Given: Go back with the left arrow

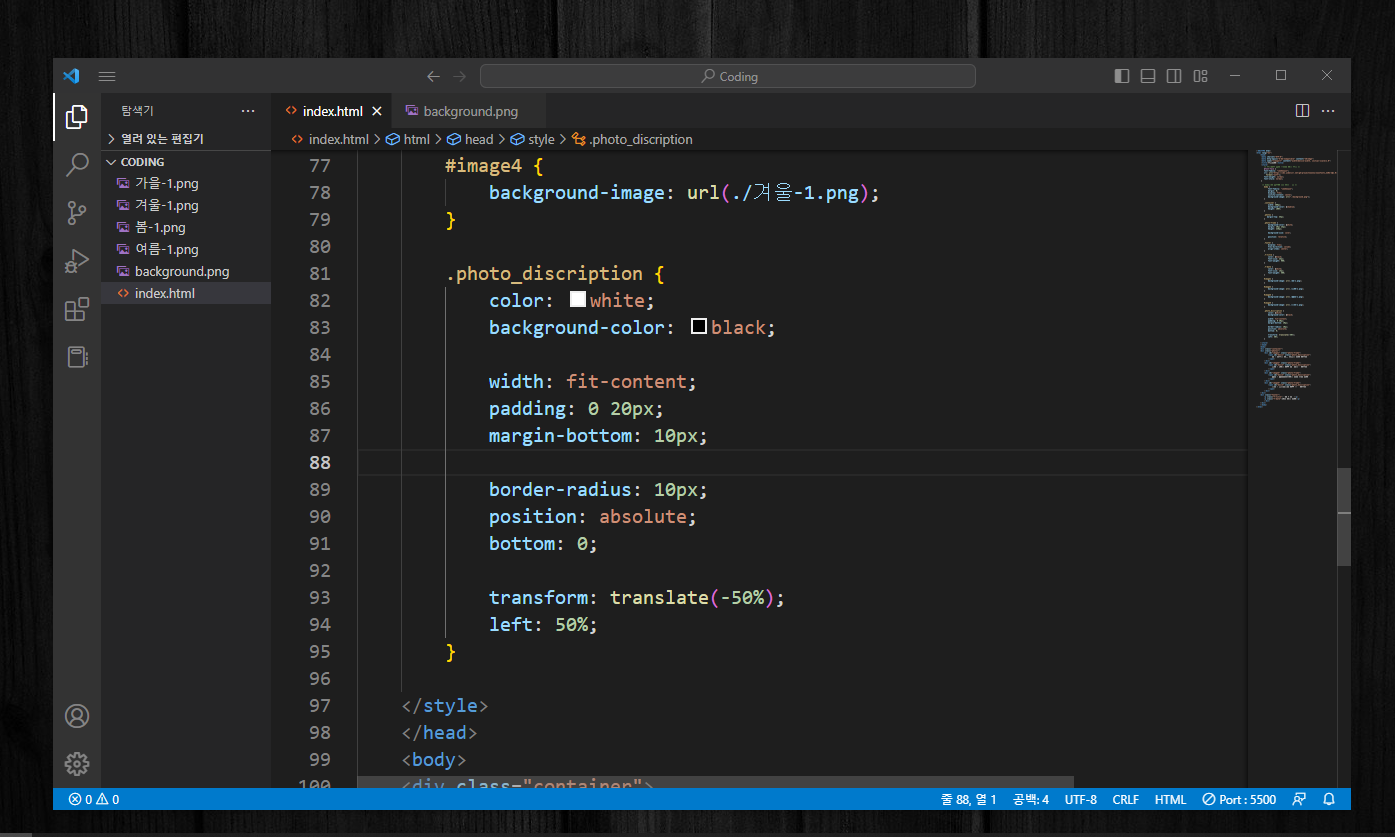Looking at the screenshot, I should (x=433, y=76).
